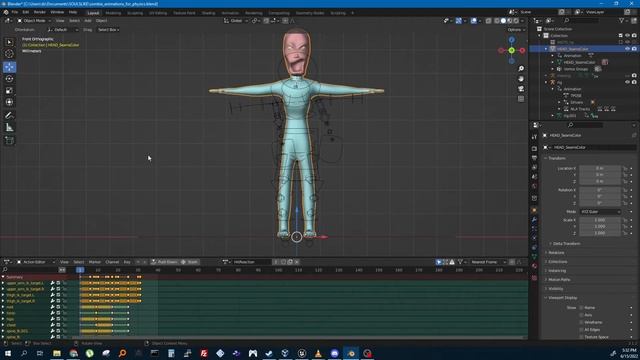Enable rendered viewport shading mode
The height and width of the screenshot is (360, 640).
tap(516, 21)
